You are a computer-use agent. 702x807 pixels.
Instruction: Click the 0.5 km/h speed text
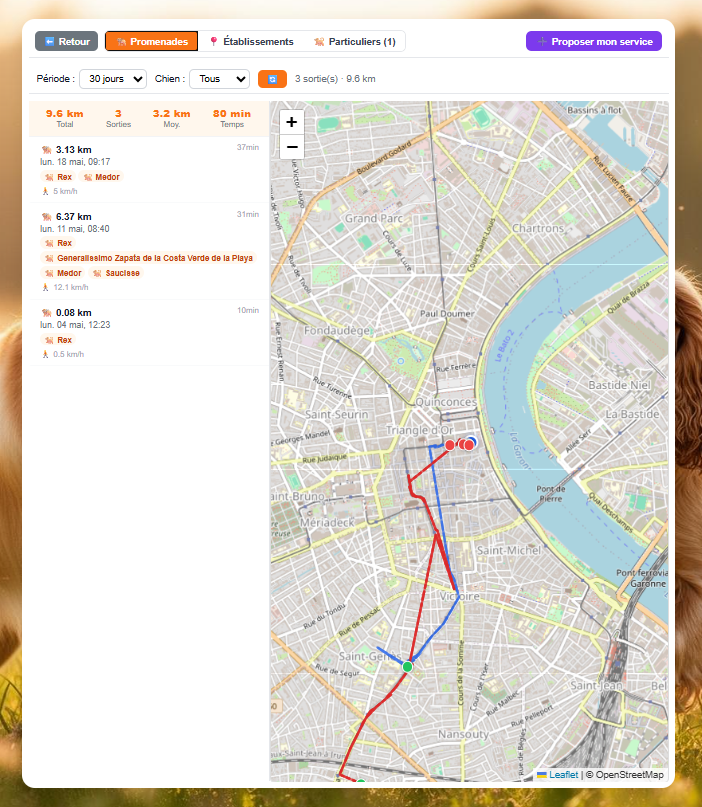(68, 354)
